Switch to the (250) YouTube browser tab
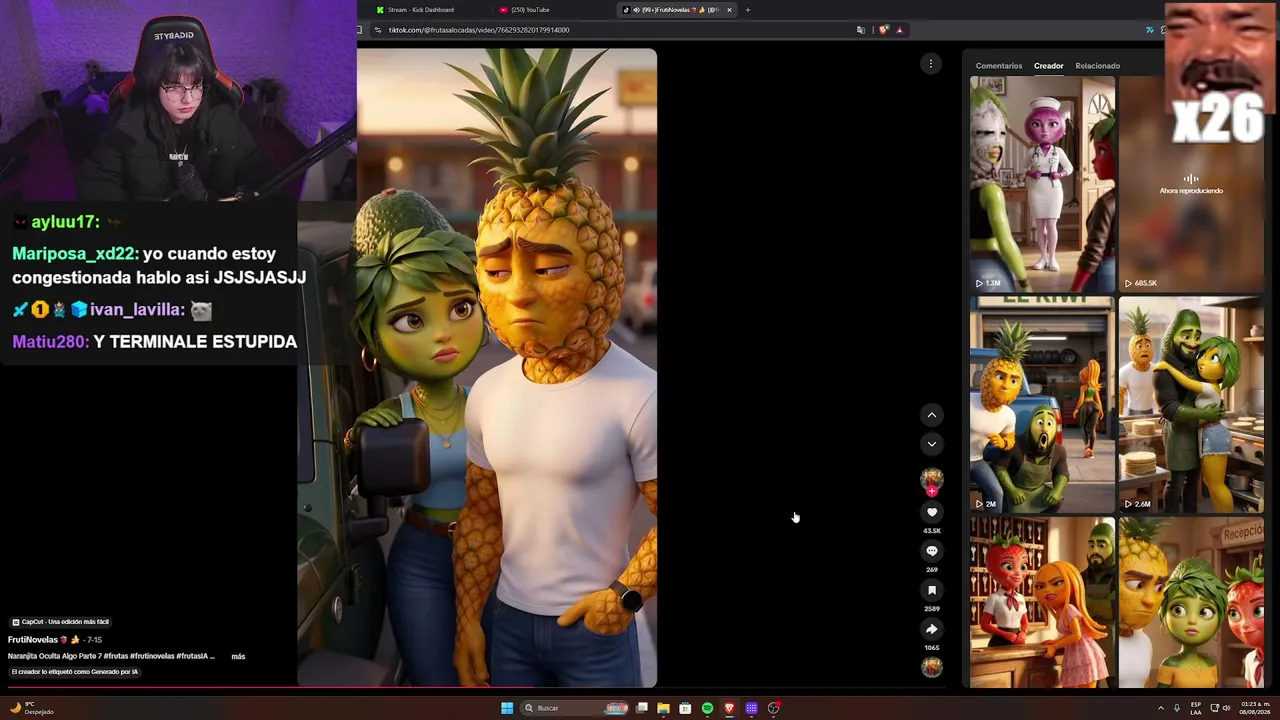Image resolution: width=1280 pixels, height=720 pixels. point(530,10)
